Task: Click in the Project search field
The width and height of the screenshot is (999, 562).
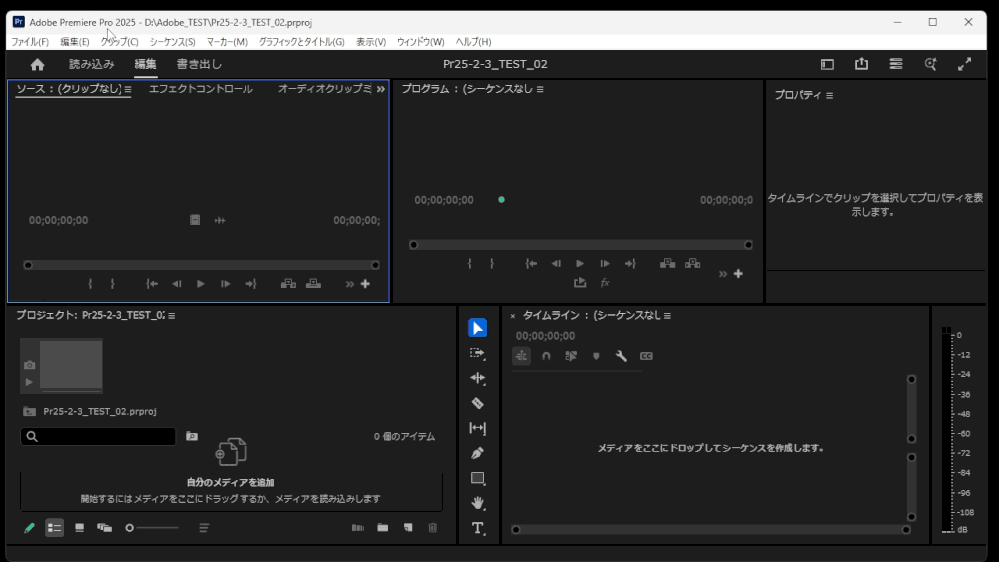Action: 98,436
